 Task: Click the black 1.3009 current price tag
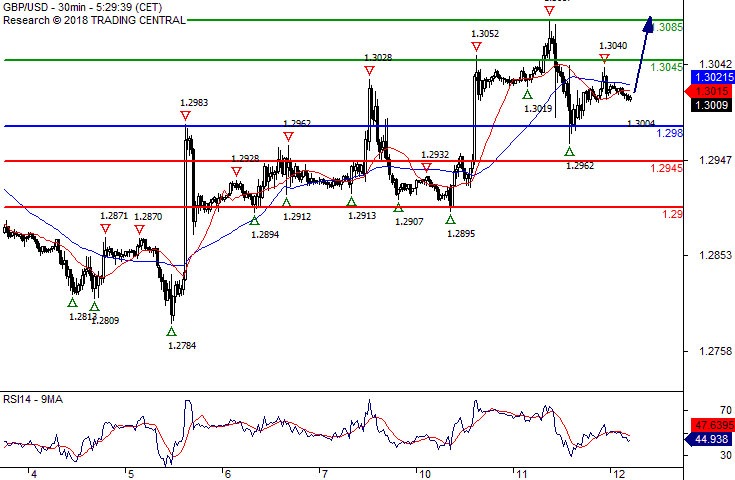pos(711,105)
